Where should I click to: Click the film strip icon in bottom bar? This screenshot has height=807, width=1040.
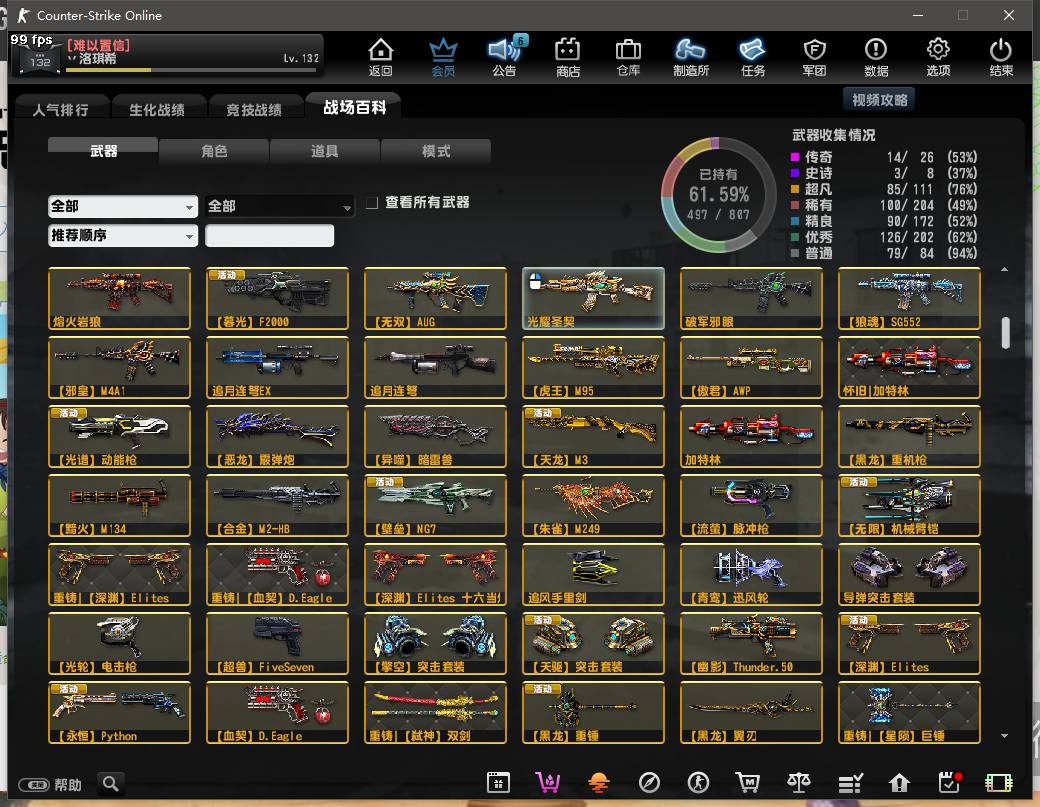click(999, 783)
